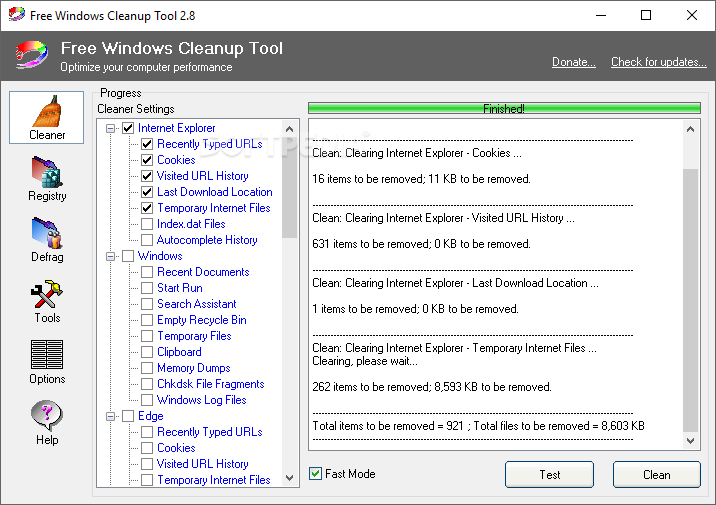
Task: Select the Search Assistant tree item
Action: [x=196, y=304]
